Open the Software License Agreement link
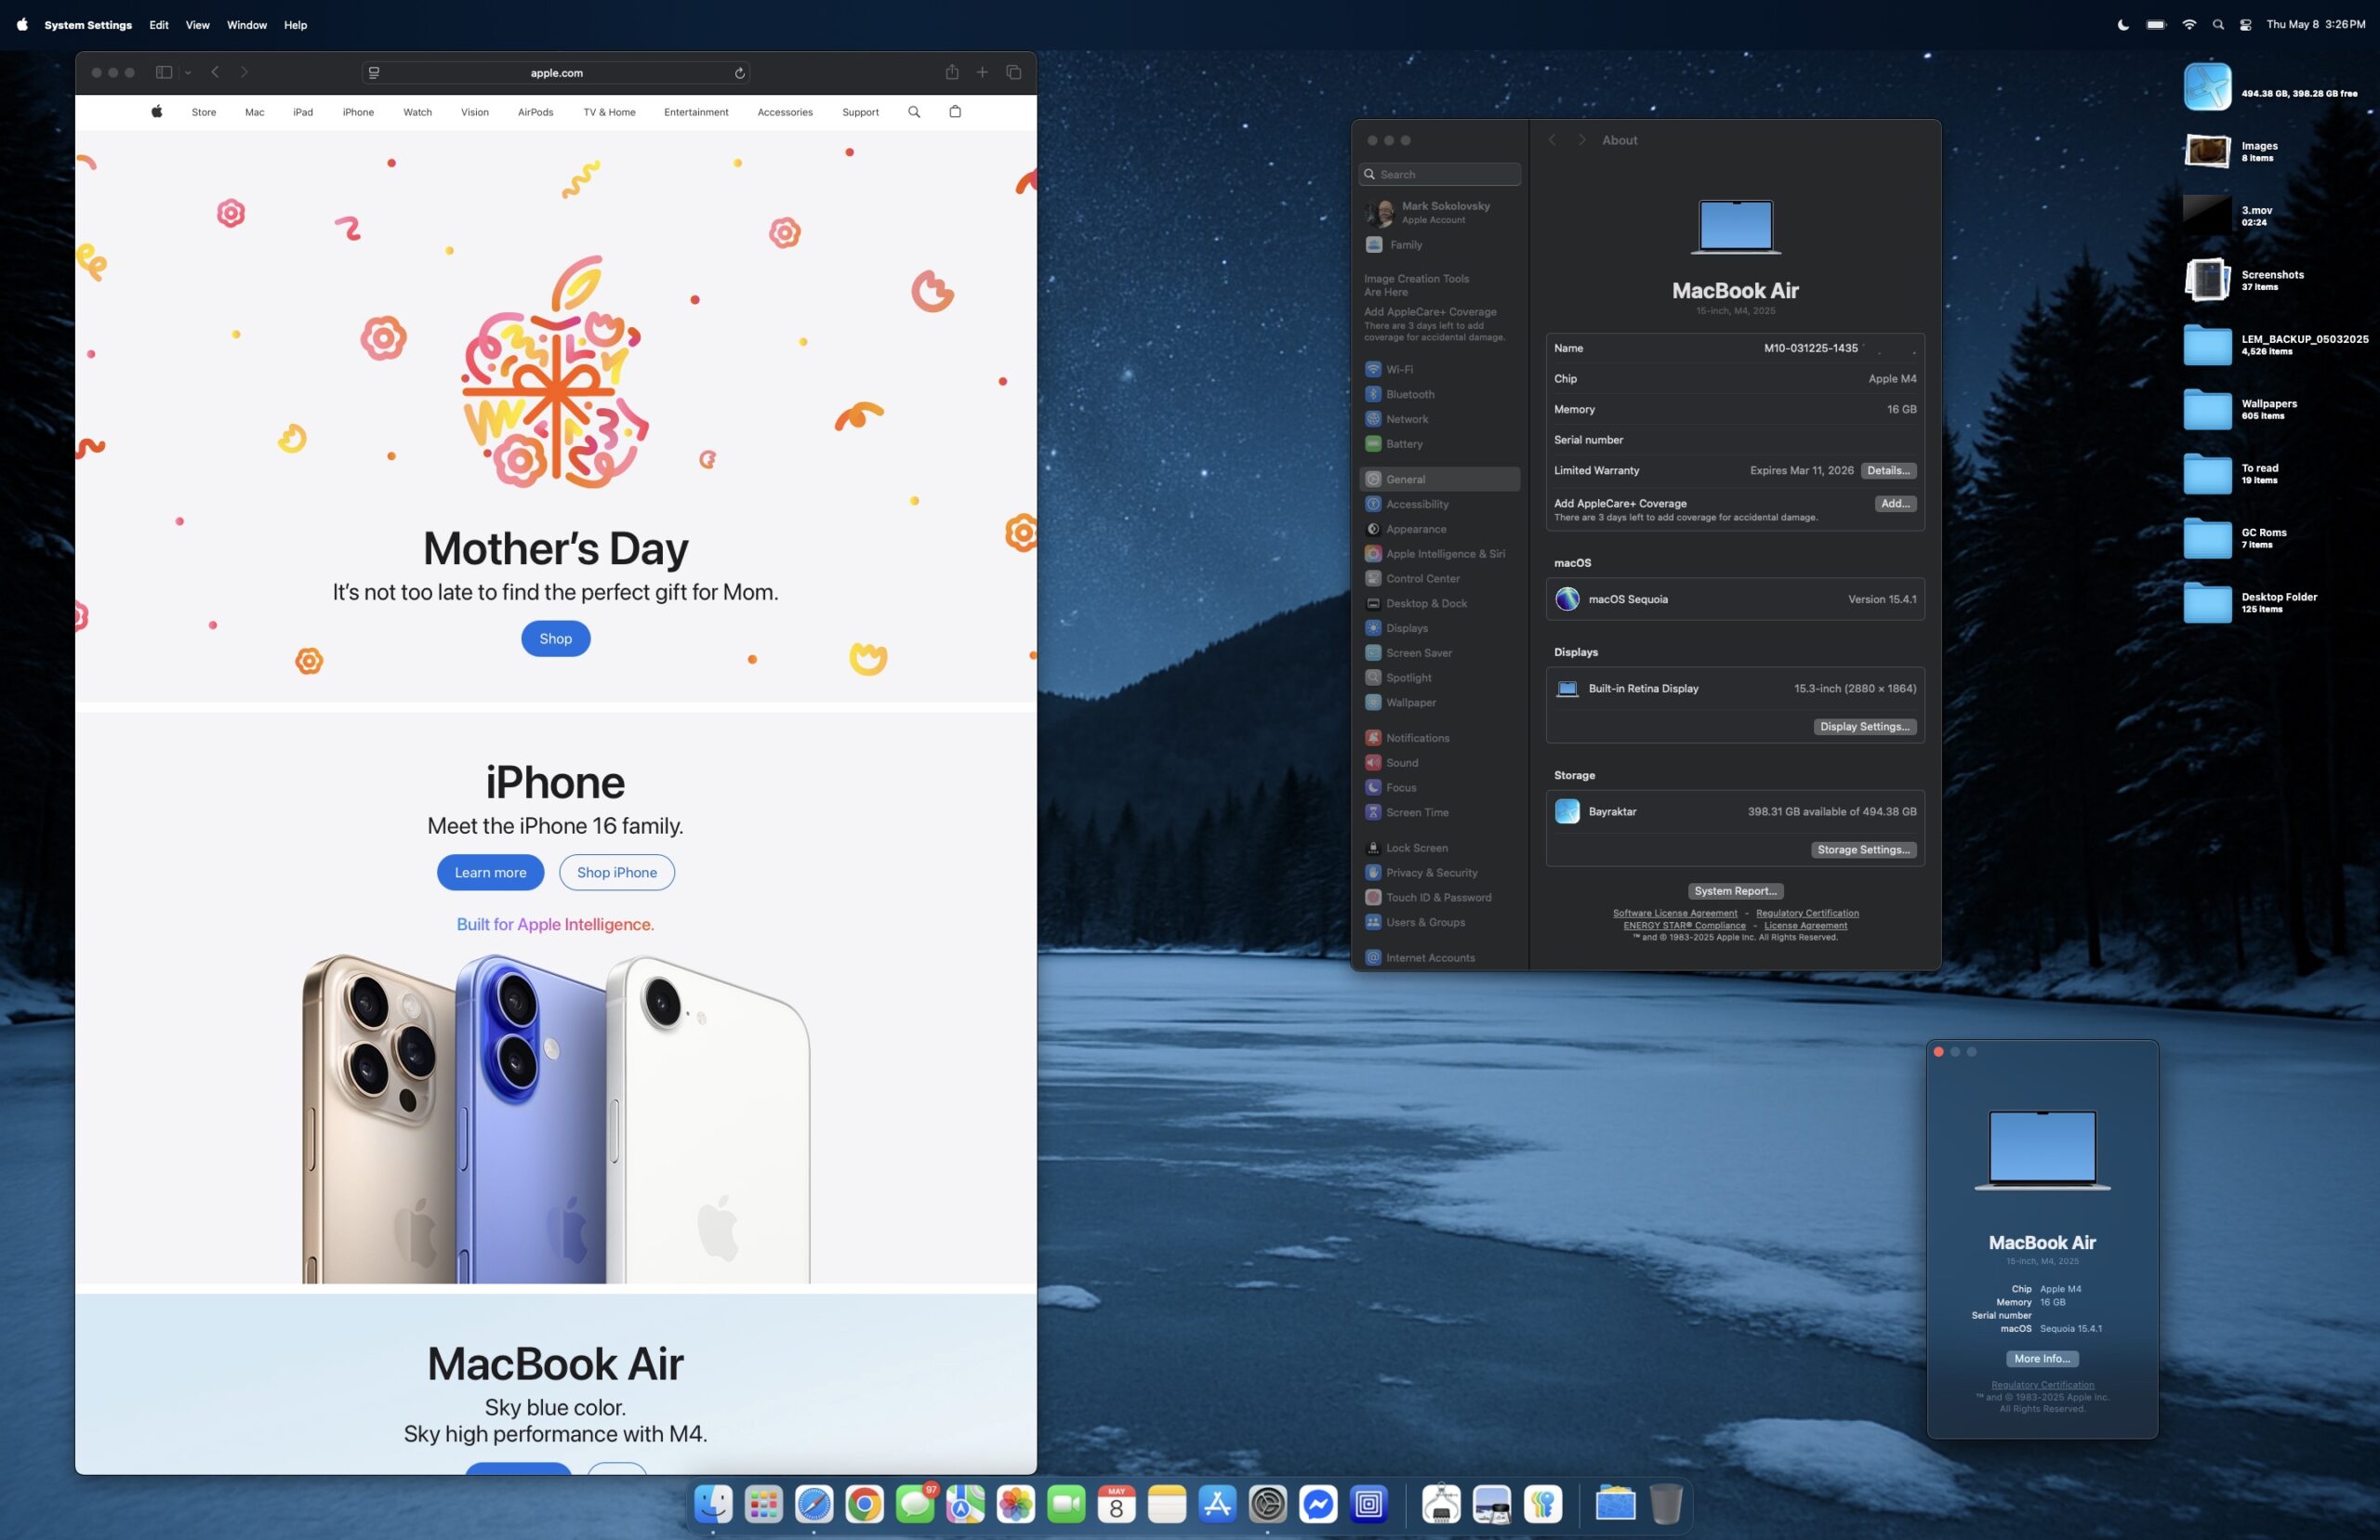 (1675, 913)
